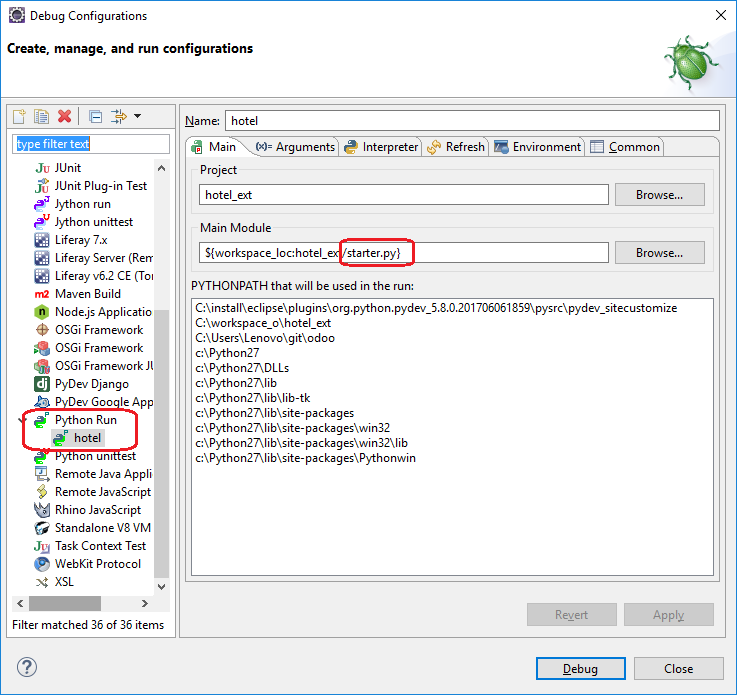Select the hotel configuration under Python Run
The width and height of the screenshot is (737, 695).
point(87,438)
